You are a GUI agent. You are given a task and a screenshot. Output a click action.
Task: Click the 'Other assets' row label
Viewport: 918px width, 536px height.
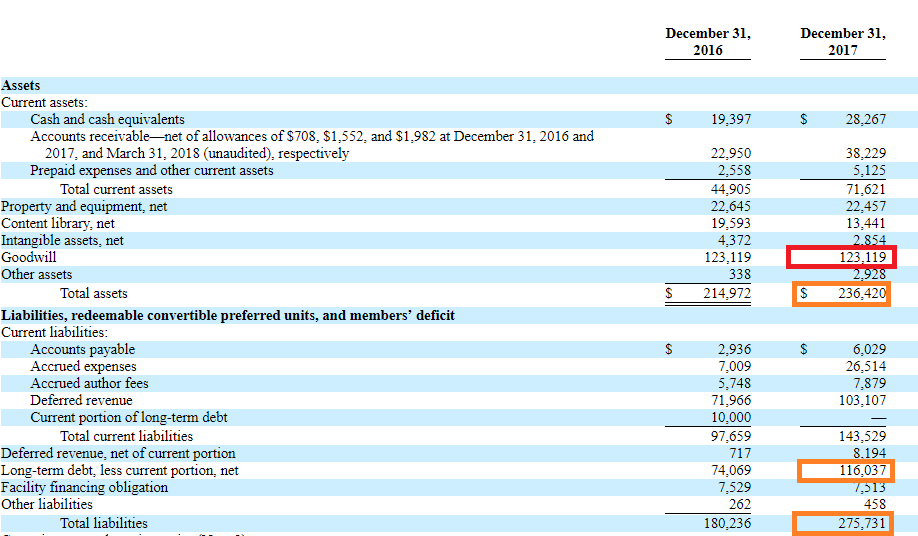[x=36, y=274]
